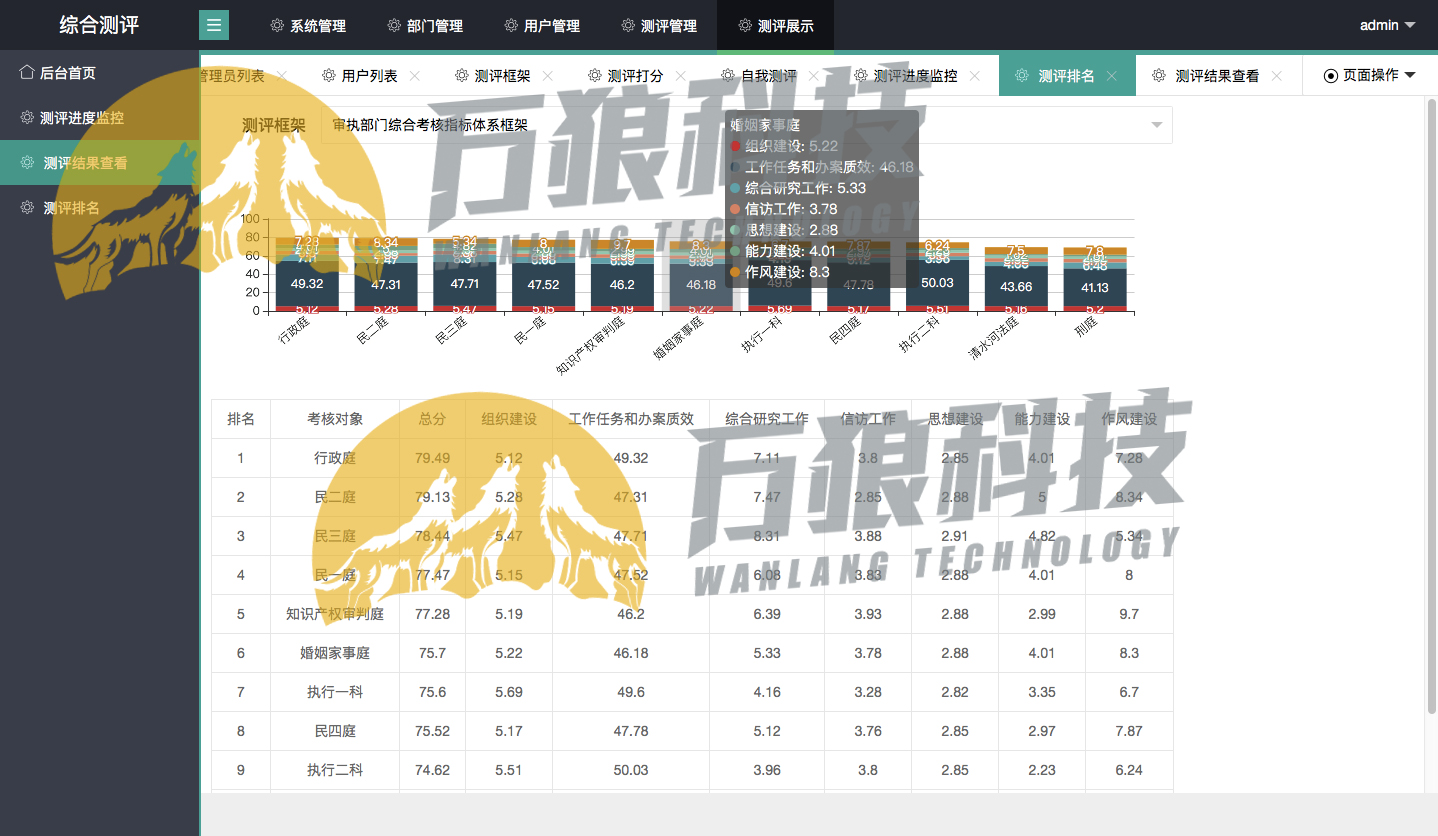Open the 部门管理 top menu

[424, 26]
